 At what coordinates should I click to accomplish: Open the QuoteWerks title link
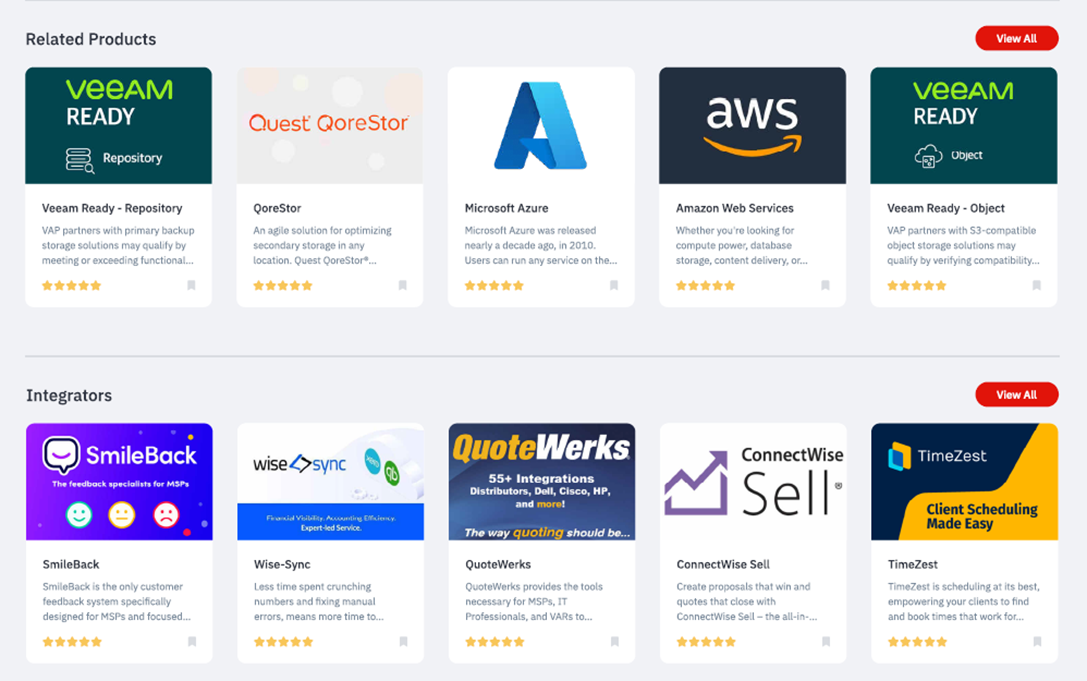pos(498,564)
